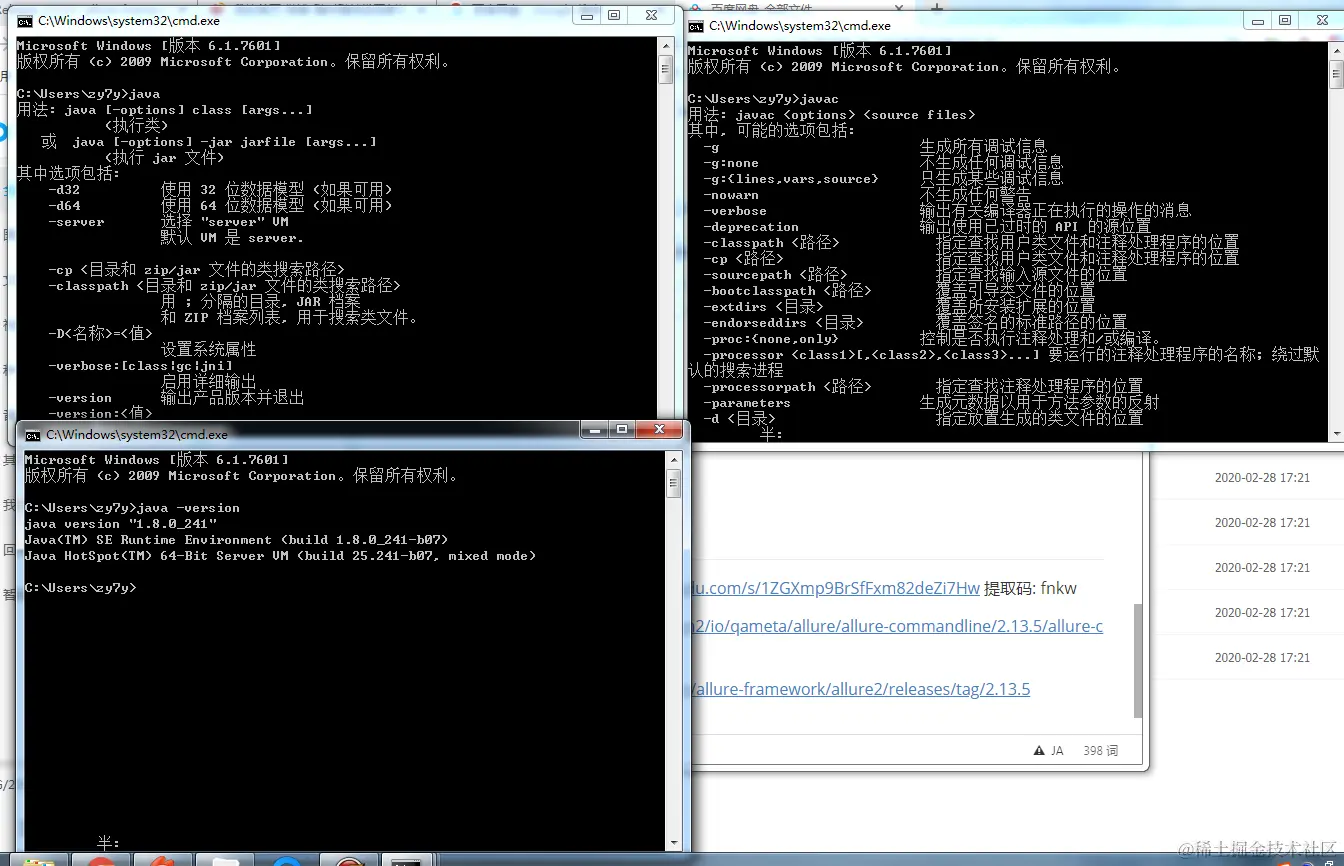
Task: Click the '-d32' option line in java window
Action: tap(220, 190)
